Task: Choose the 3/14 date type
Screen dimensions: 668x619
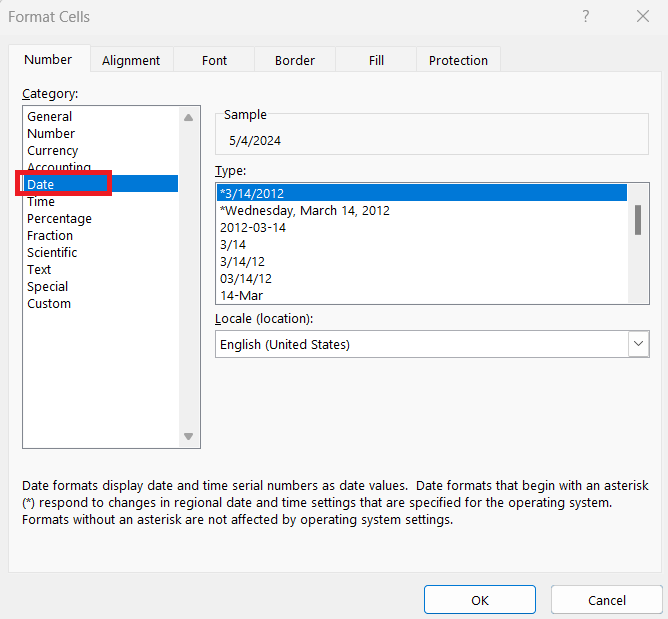Action: (x=422, y=245)
